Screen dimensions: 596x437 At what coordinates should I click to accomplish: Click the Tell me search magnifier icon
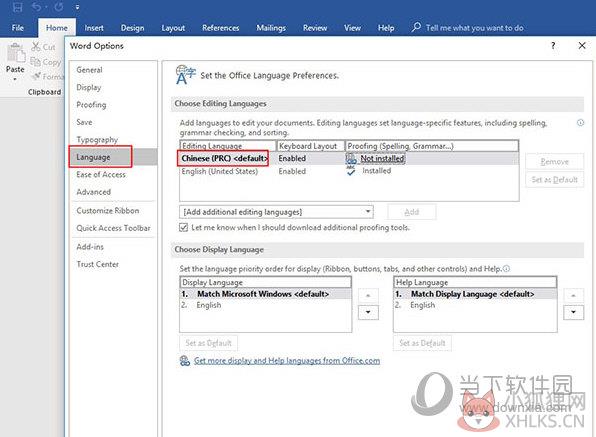click(416, 27)
